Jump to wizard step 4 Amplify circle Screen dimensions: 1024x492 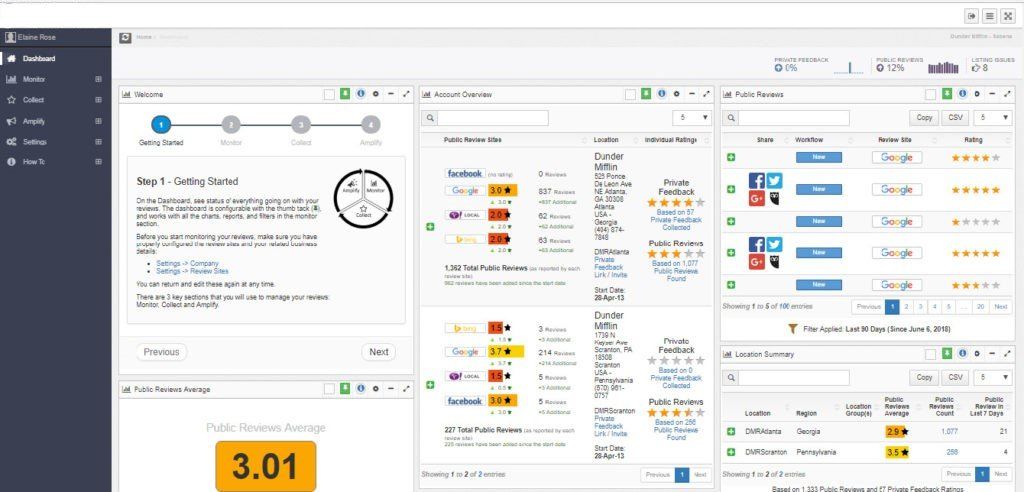370,124
